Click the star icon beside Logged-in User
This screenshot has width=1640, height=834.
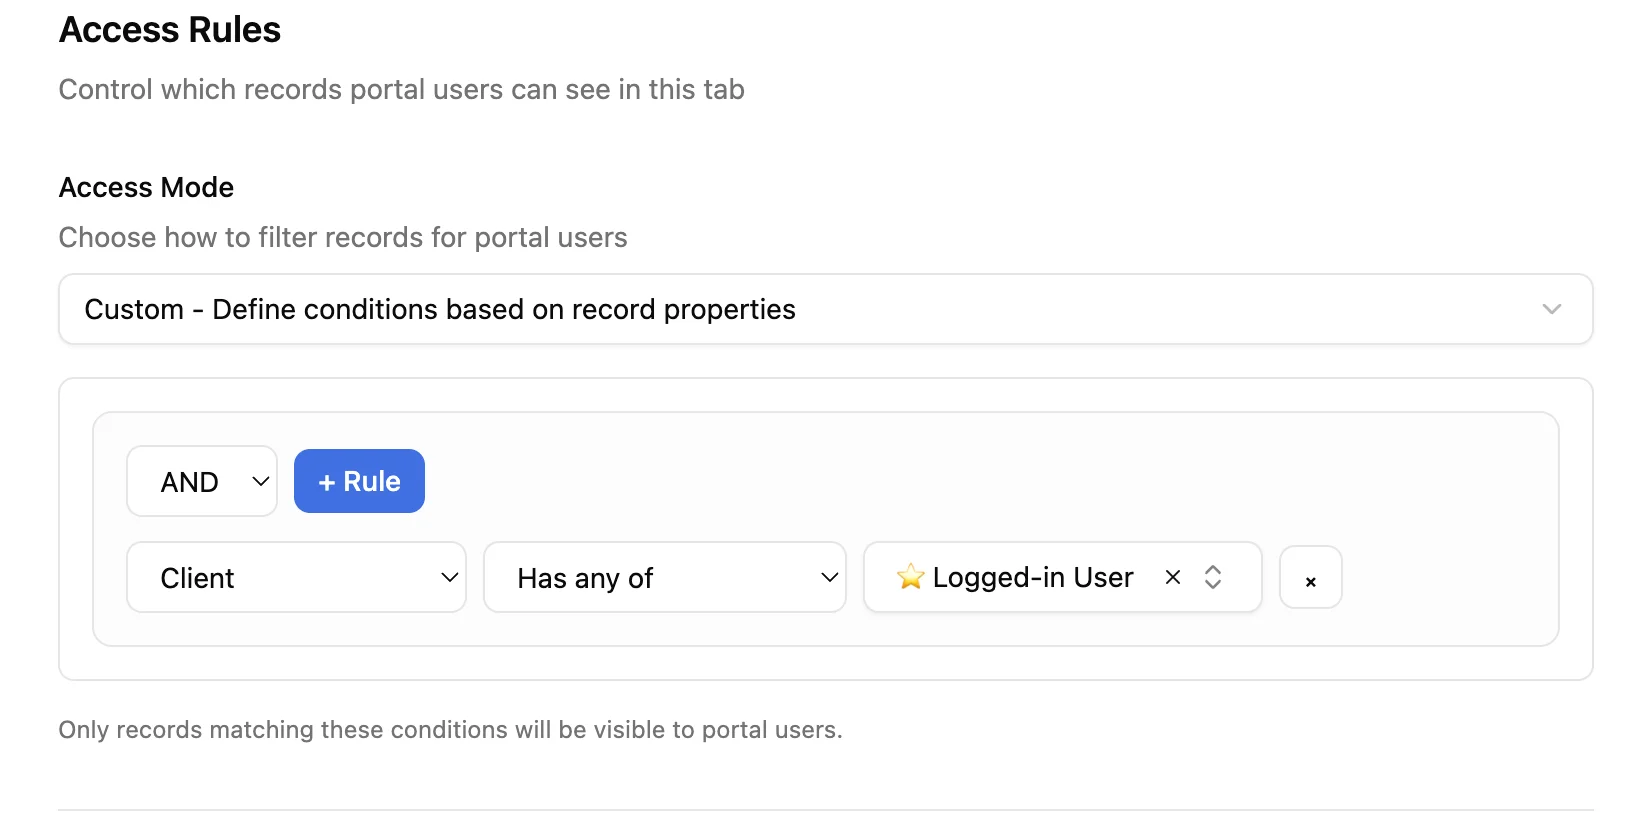tap(910, 577)
